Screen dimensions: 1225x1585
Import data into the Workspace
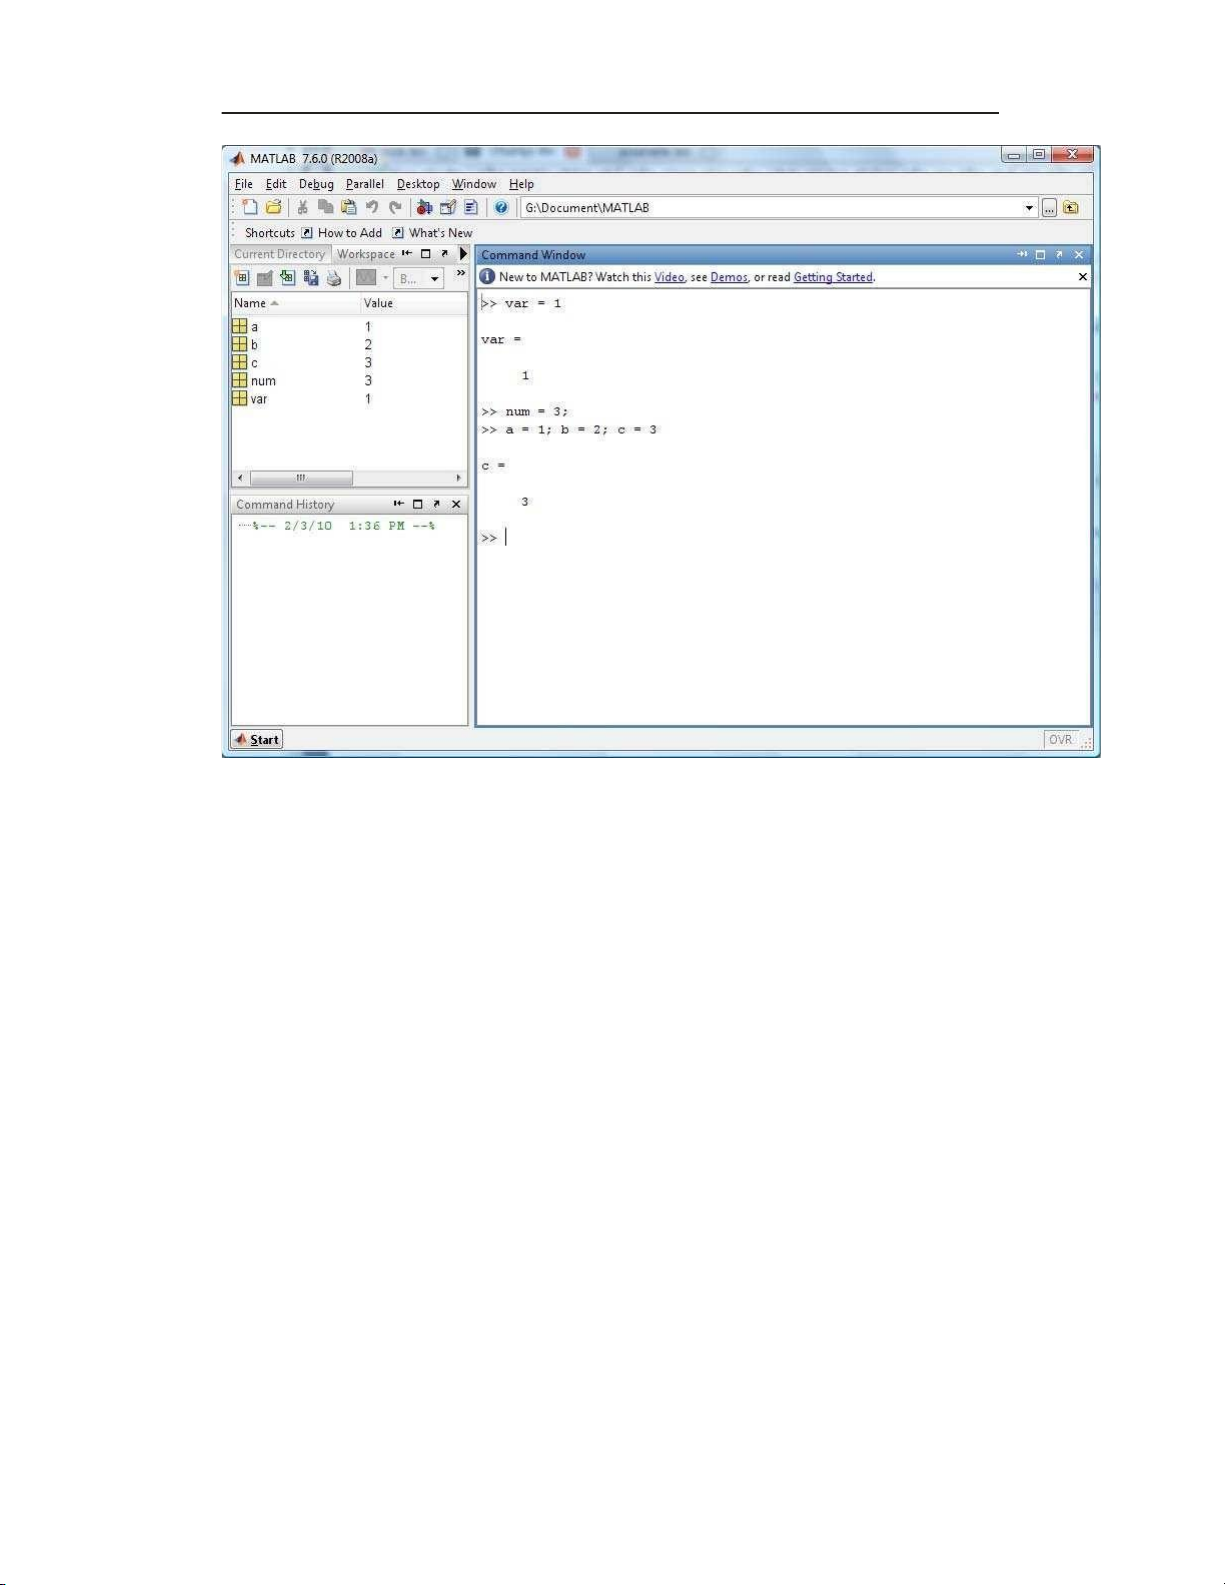point(288,278)
